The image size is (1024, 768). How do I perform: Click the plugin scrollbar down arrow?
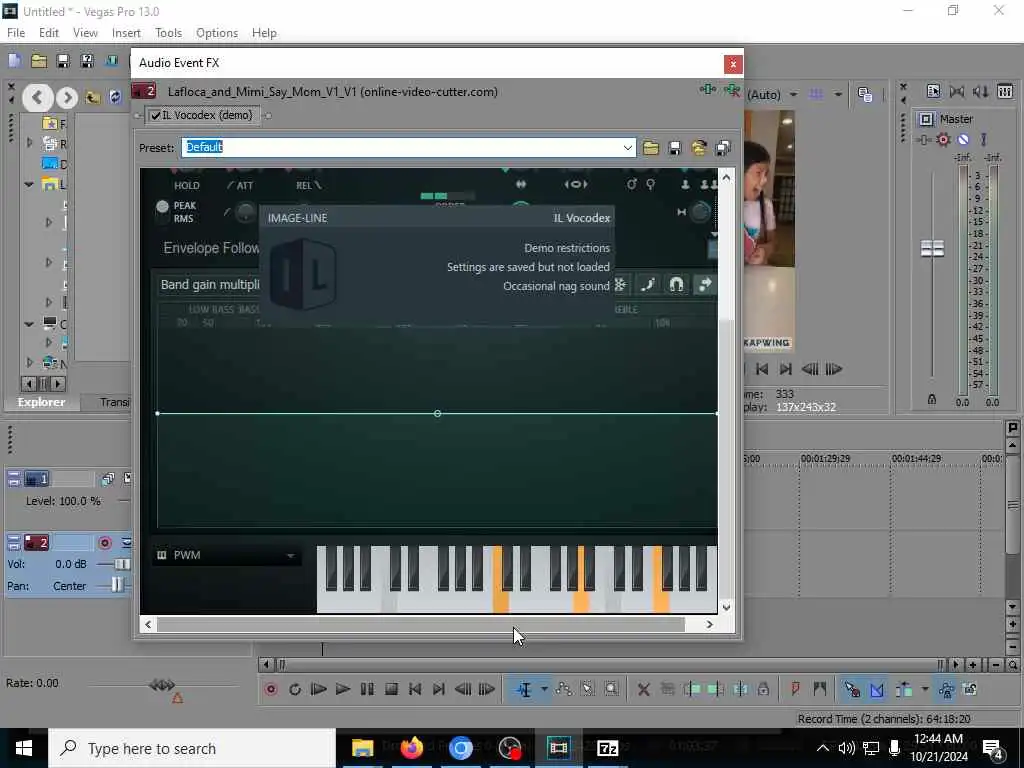click(x=726, y=607)
